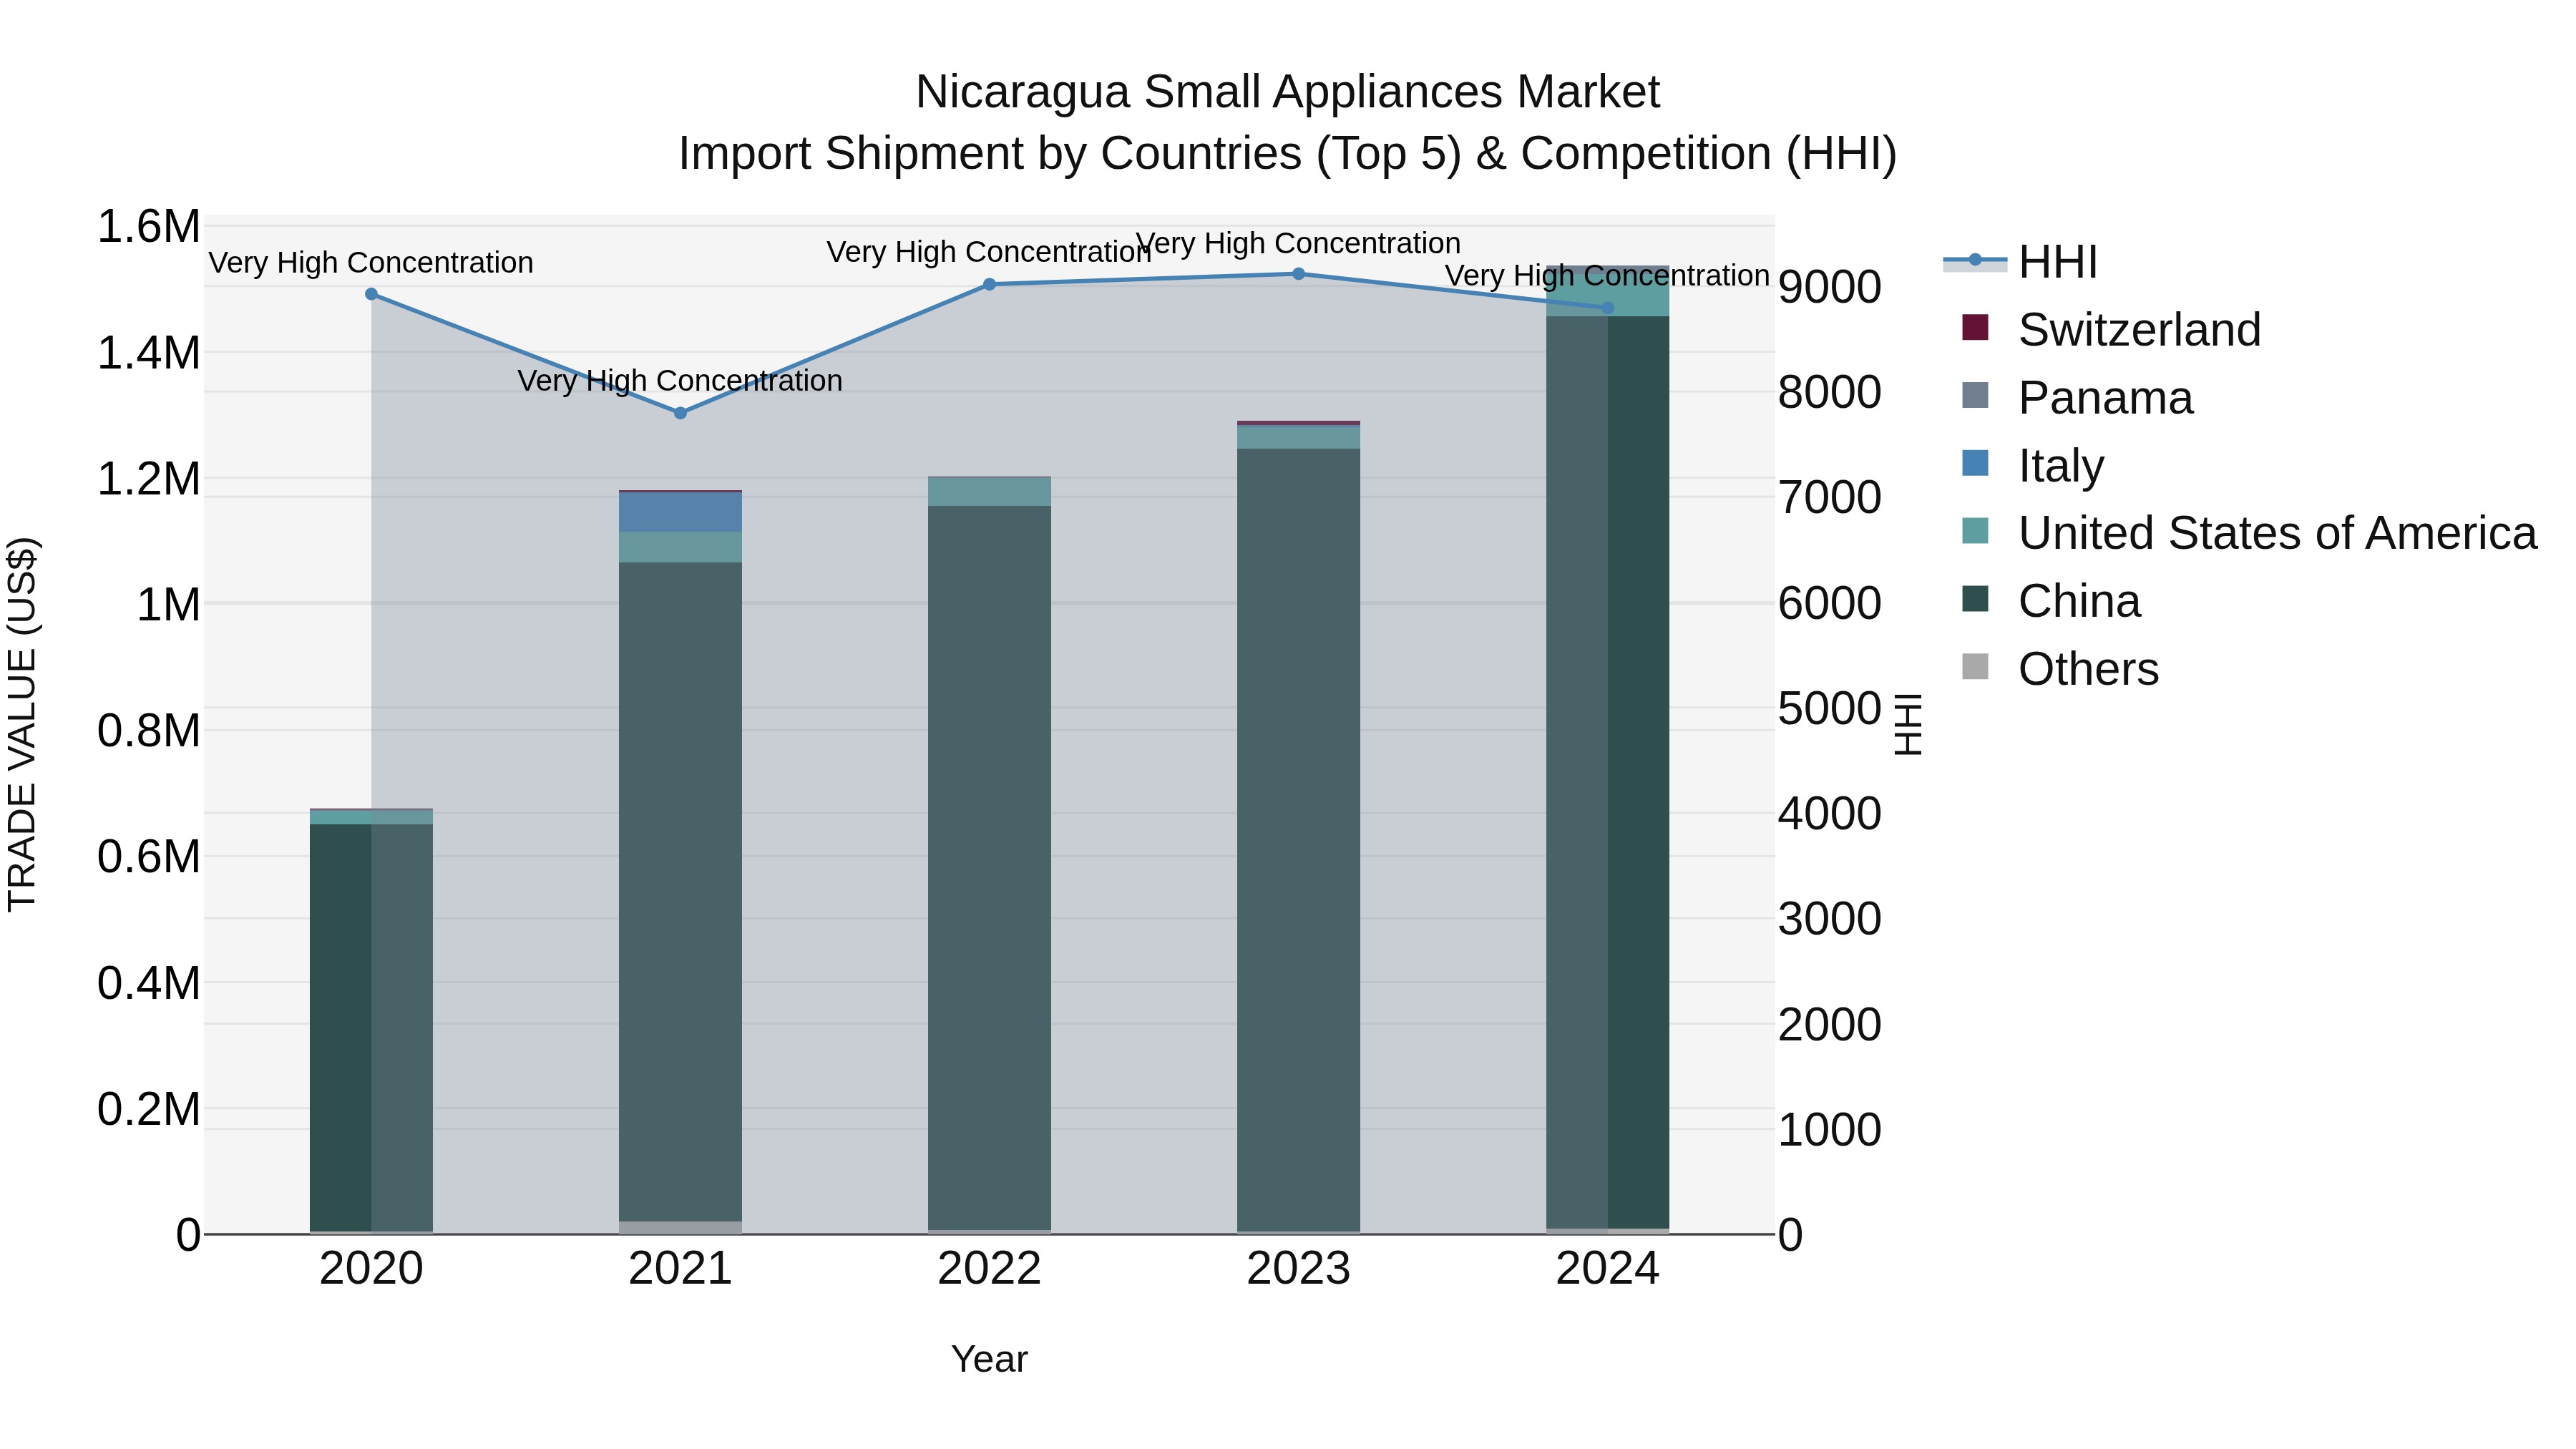Click Very High Concentration annotation above 2024

[1607, 275]
